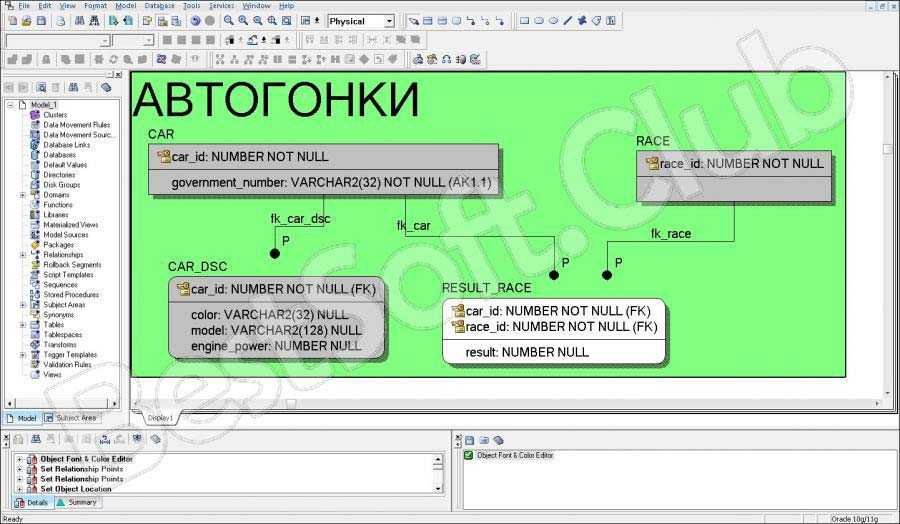Expand the Tables tree node

point(23,325)
